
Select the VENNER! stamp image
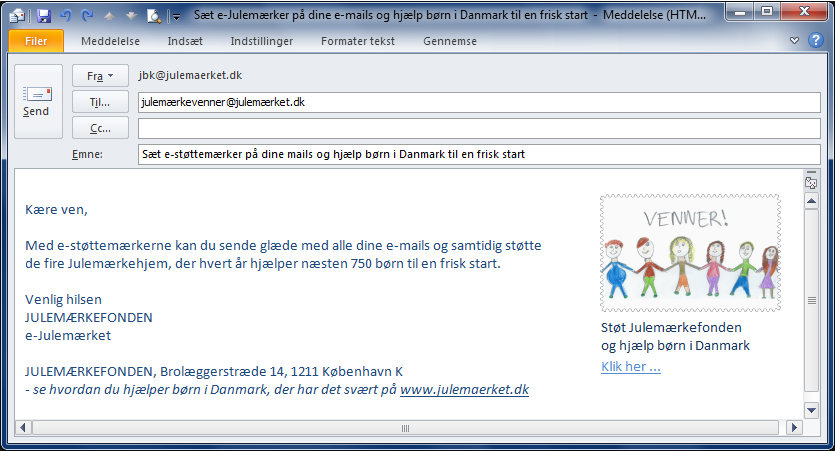pos(690,253)
